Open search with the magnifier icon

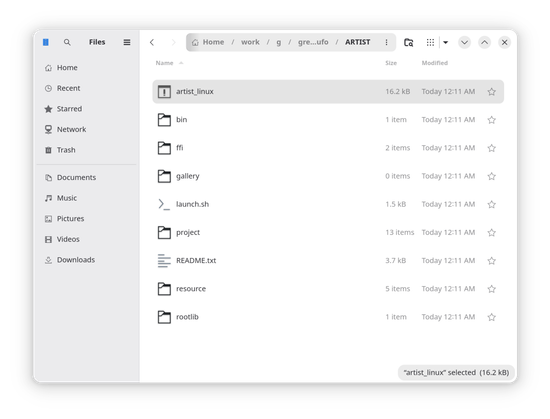click(x=67, y=42)
